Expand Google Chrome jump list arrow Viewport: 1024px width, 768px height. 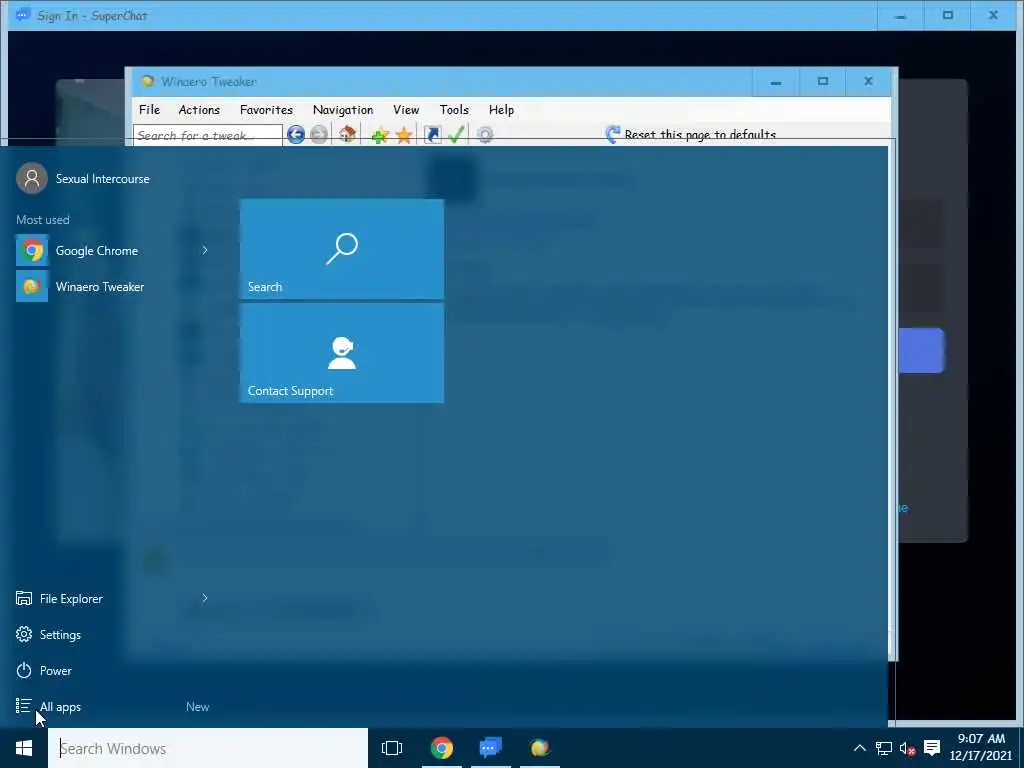point(204,251)
